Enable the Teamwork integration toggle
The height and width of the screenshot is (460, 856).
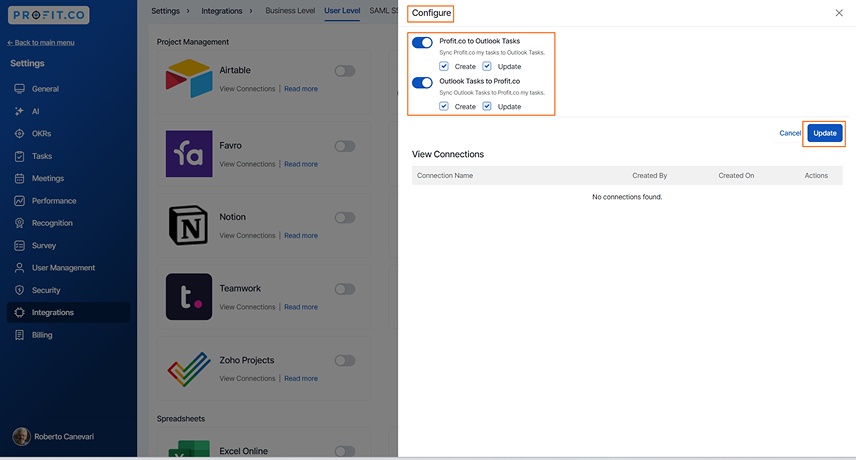[x=345, y=289]
